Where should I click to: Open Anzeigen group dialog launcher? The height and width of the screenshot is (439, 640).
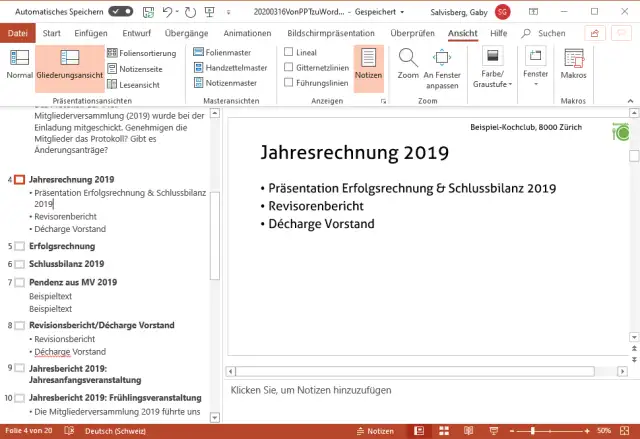pos(383,101)
